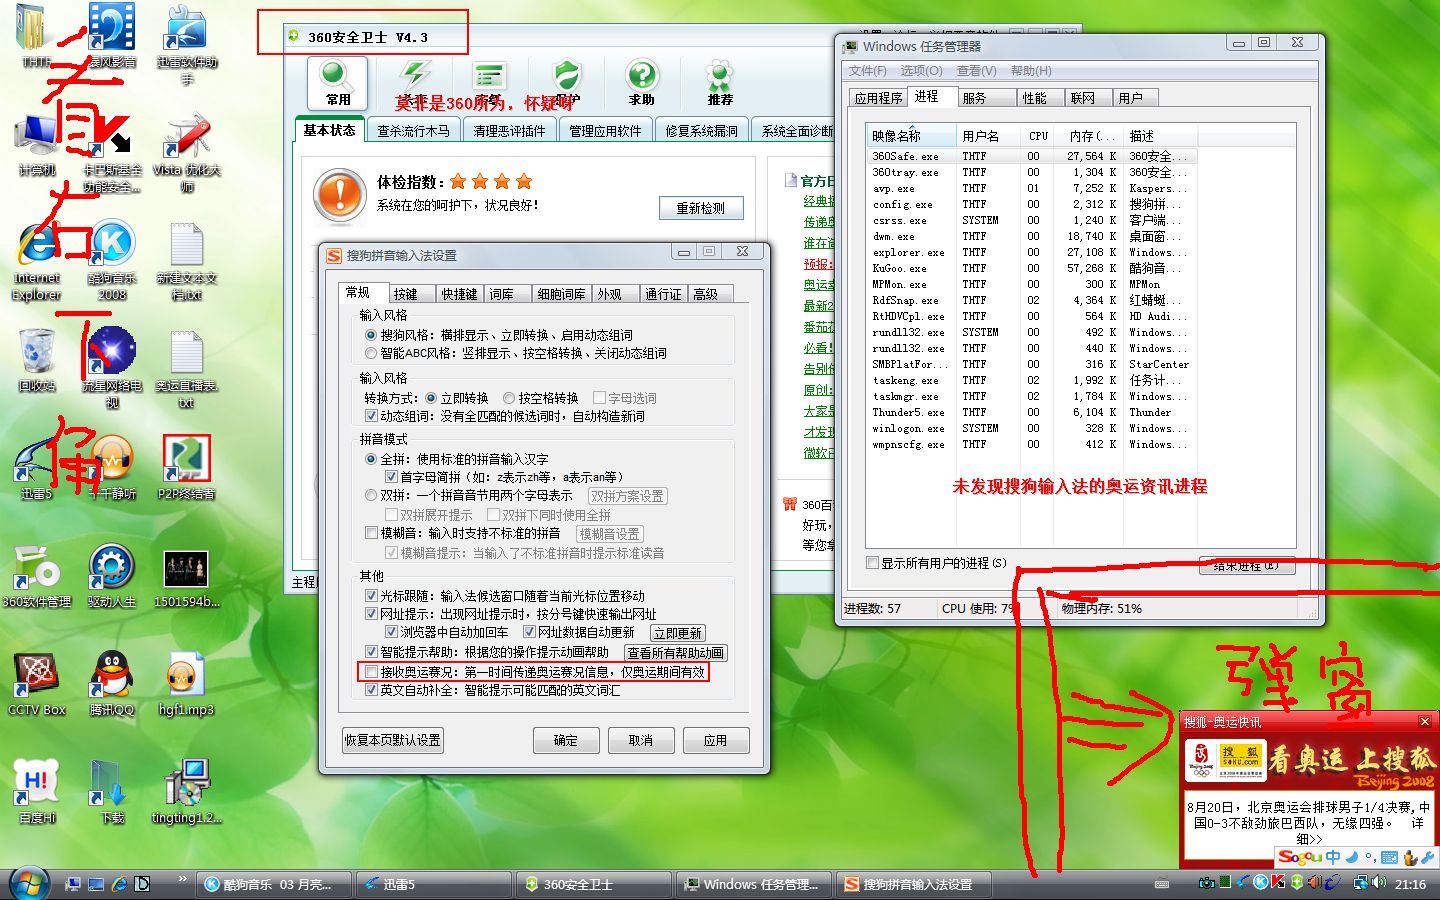Select the 1501594b image file on desktop
This screenshot has width=1440, height=900.
(x=186, y=578)
